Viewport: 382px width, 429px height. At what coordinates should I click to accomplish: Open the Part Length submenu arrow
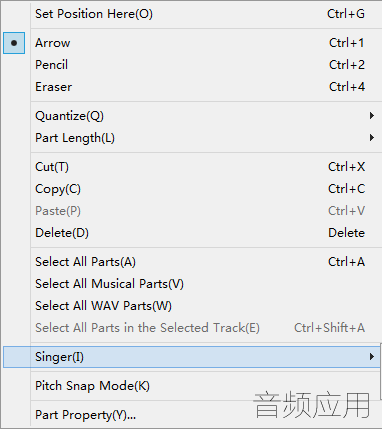(372, 138)
